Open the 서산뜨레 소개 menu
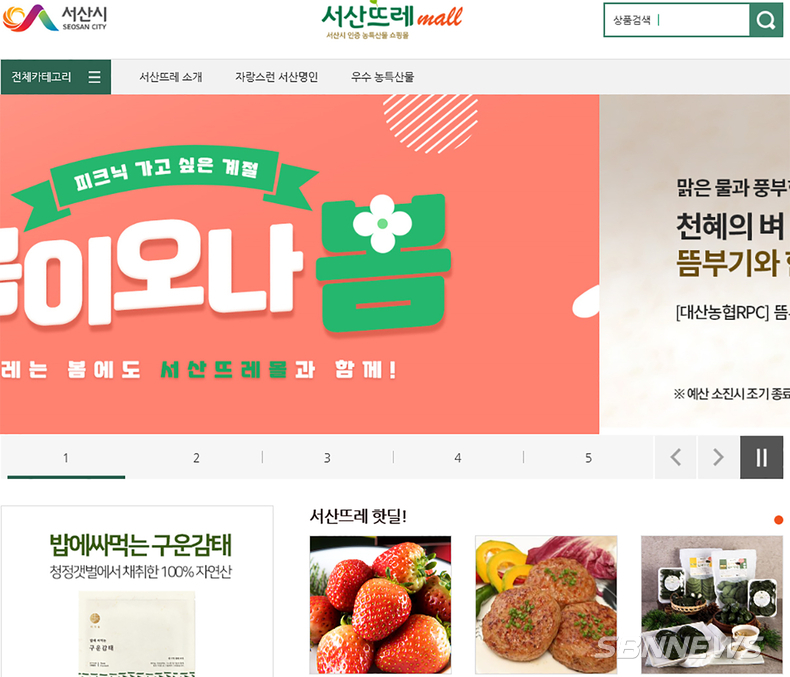790x677 pixels. tap(171, 77)
